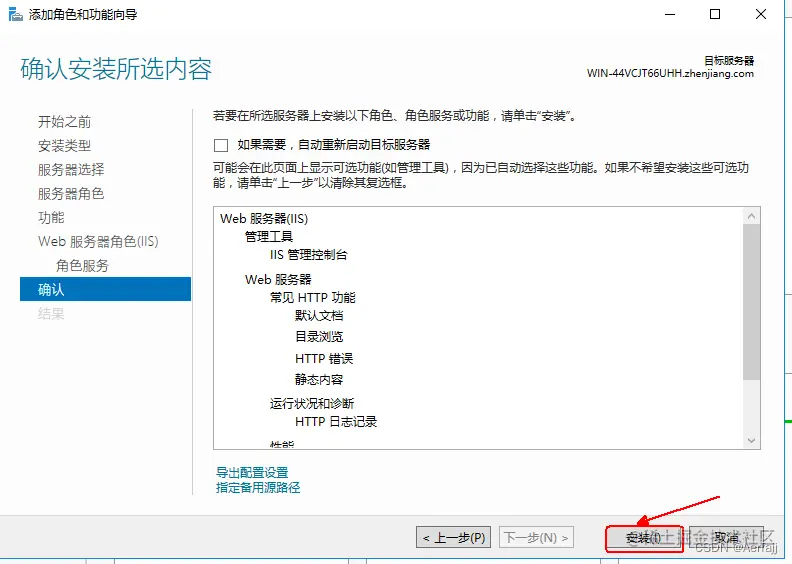Maximize the wizard window
Viewport: 792px width, 564px height.
(715, 14)
